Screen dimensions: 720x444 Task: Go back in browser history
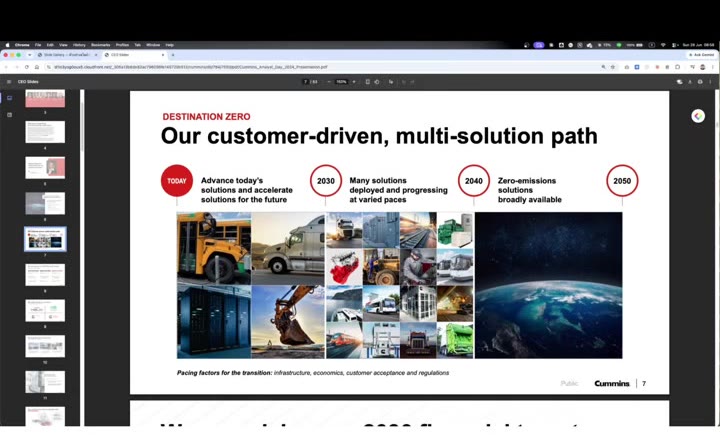(6, 67)
